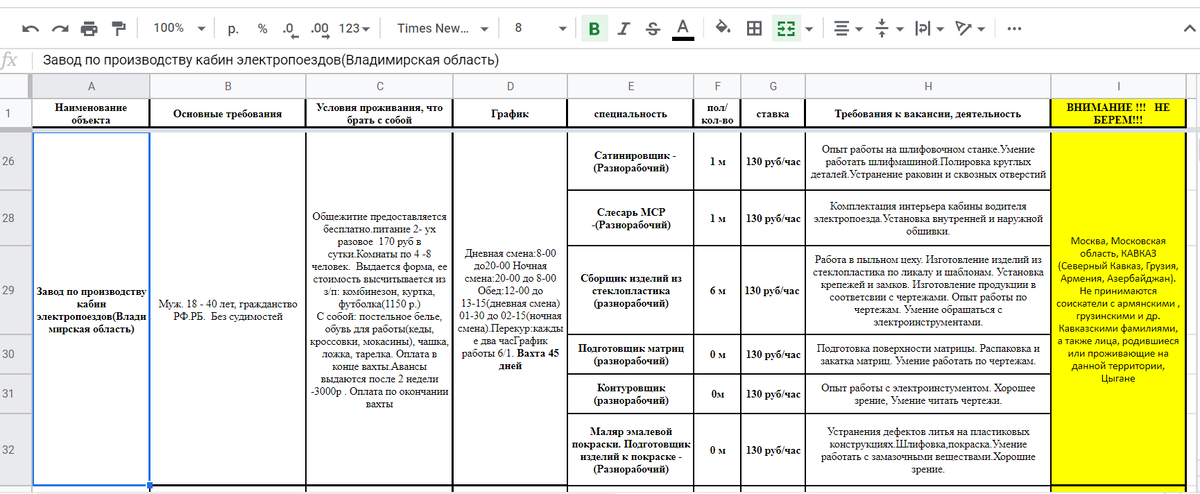Image resolution: width=1200 pixels, height=494 pixels.
Task: Open the three-dot more toolbar options
Action: (1014, 28)
